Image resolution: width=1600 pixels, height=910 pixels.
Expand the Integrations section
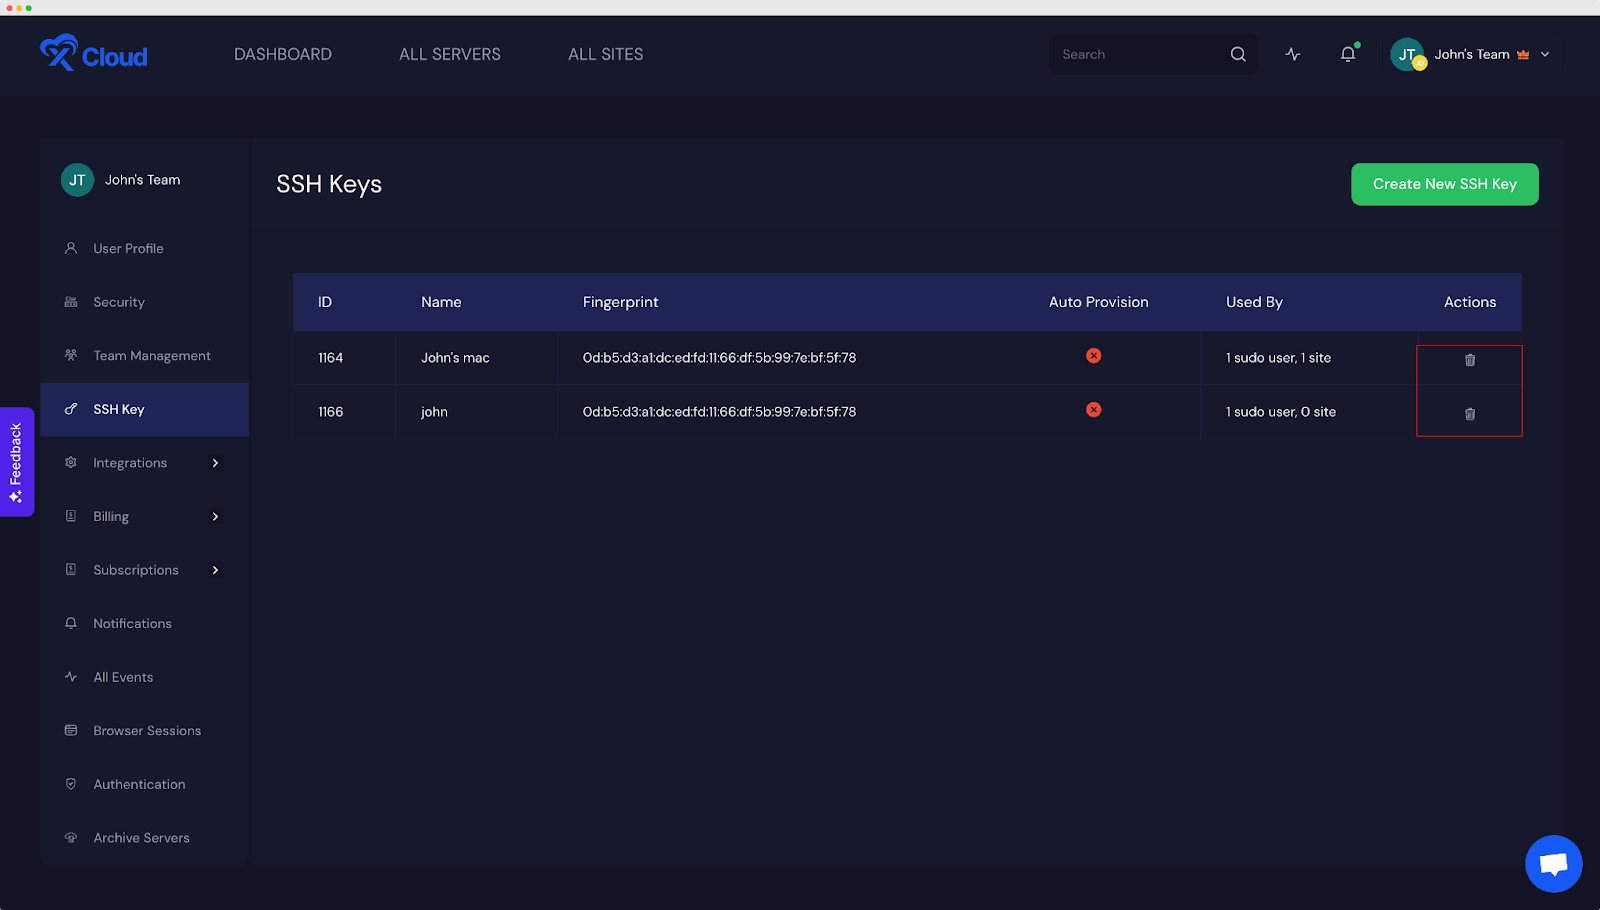point(215,462)
